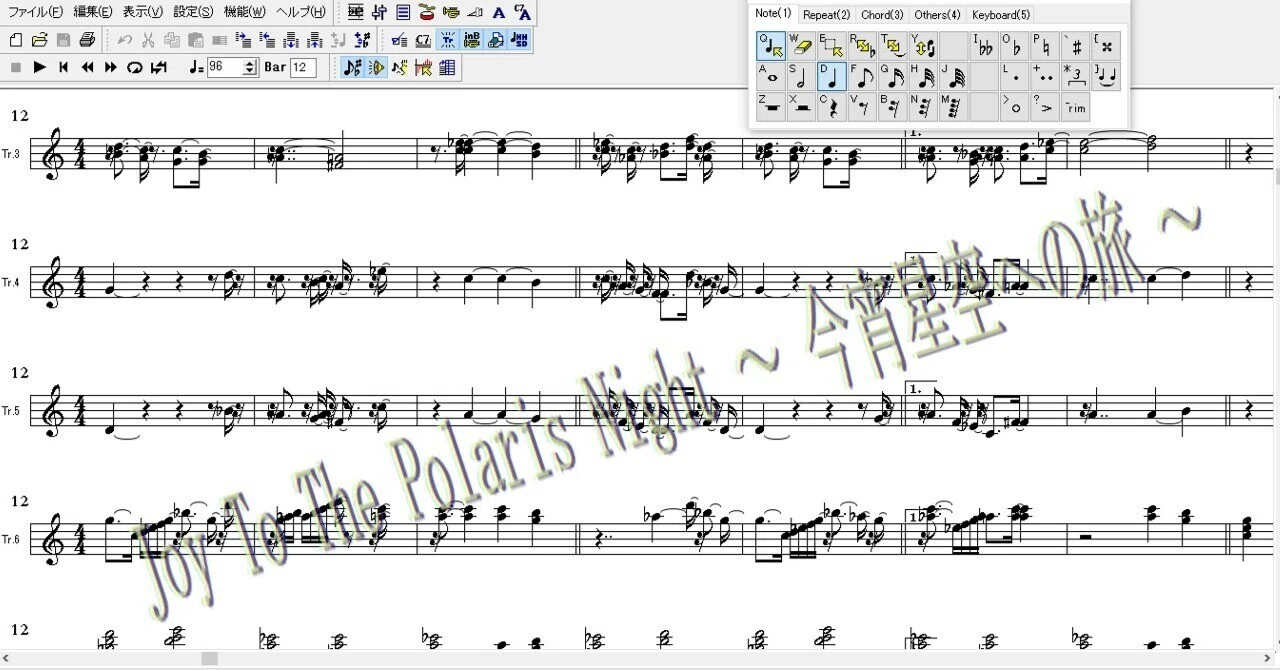
Task: Select the note input cursor tool (Q)
Action: pos(771,46)
